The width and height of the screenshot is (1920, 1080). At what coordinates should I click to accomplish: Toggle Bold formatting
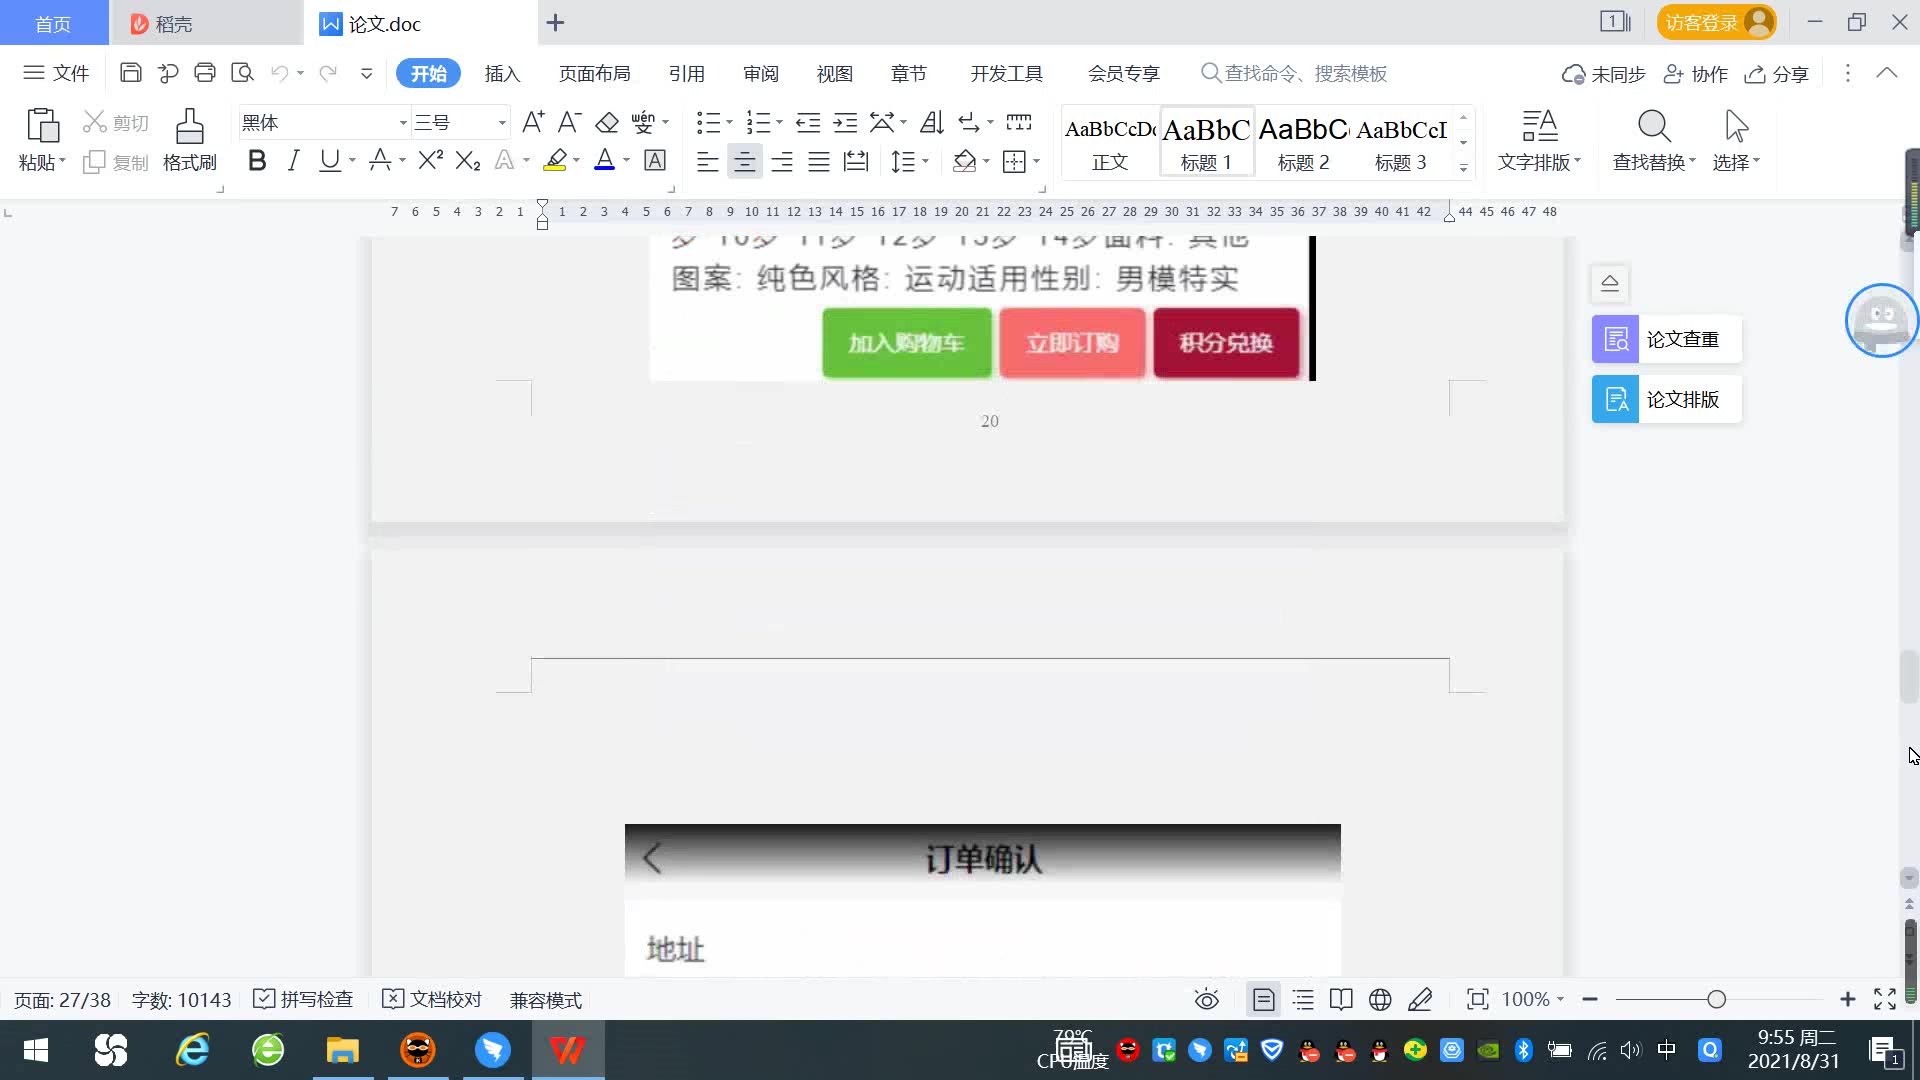point(257,161)
